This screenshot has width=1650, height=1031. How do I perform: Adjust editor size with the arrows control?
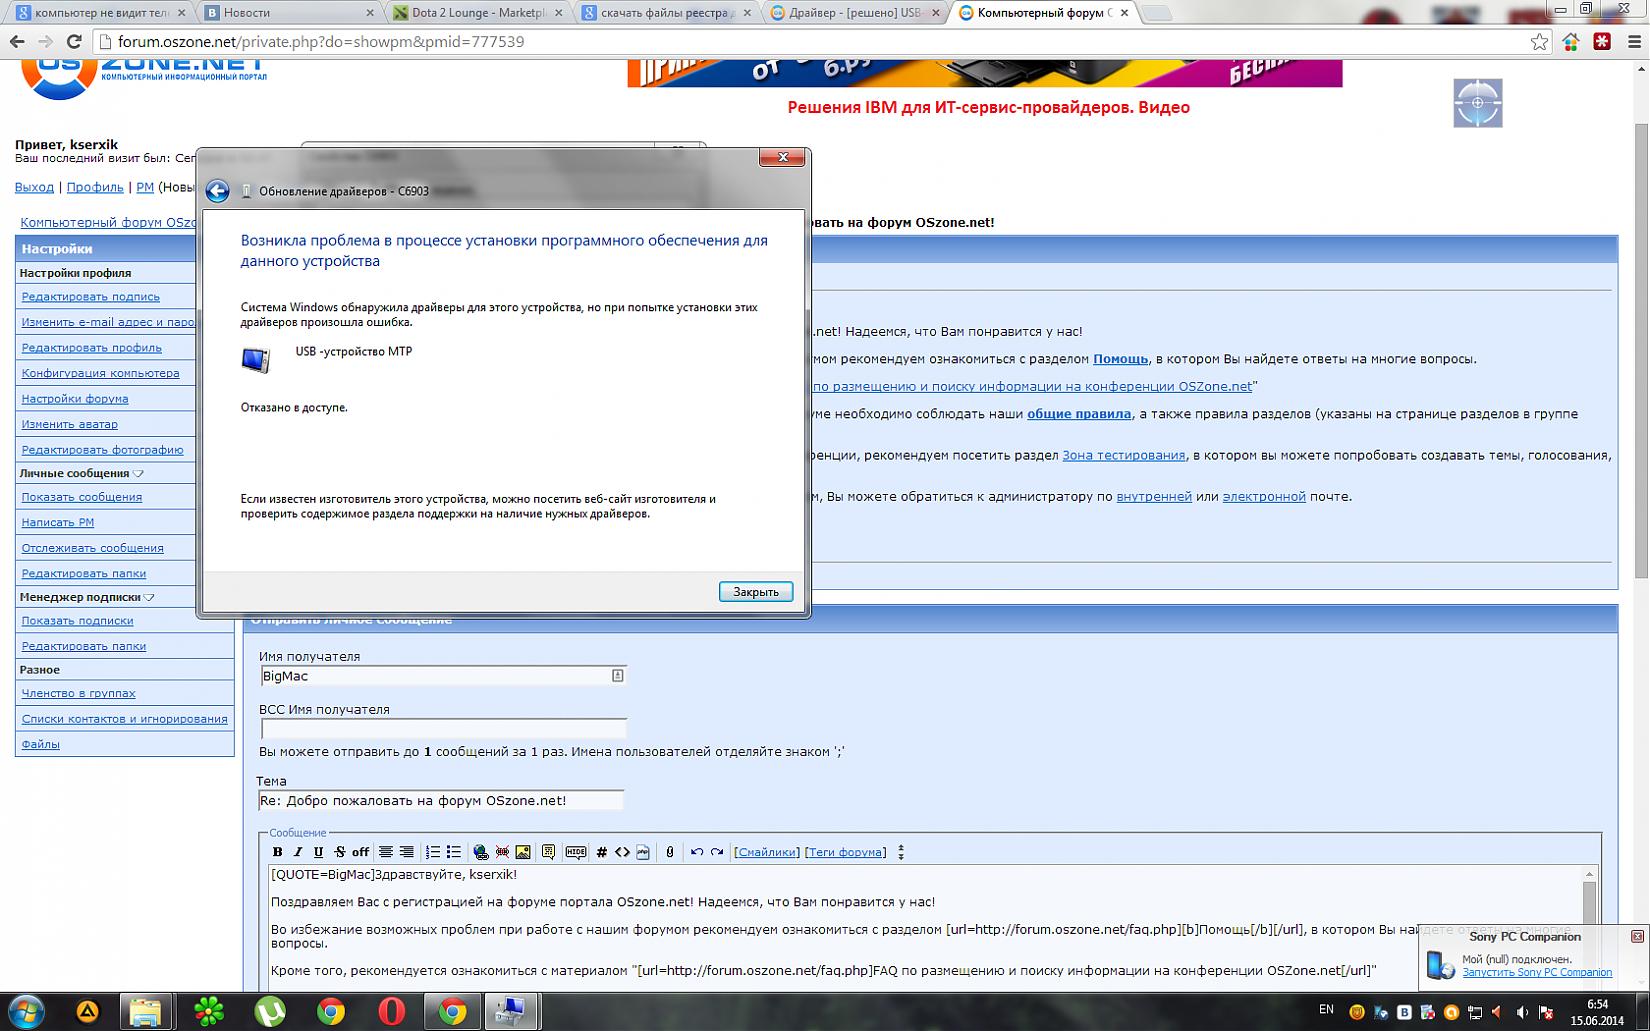(901, 852)
